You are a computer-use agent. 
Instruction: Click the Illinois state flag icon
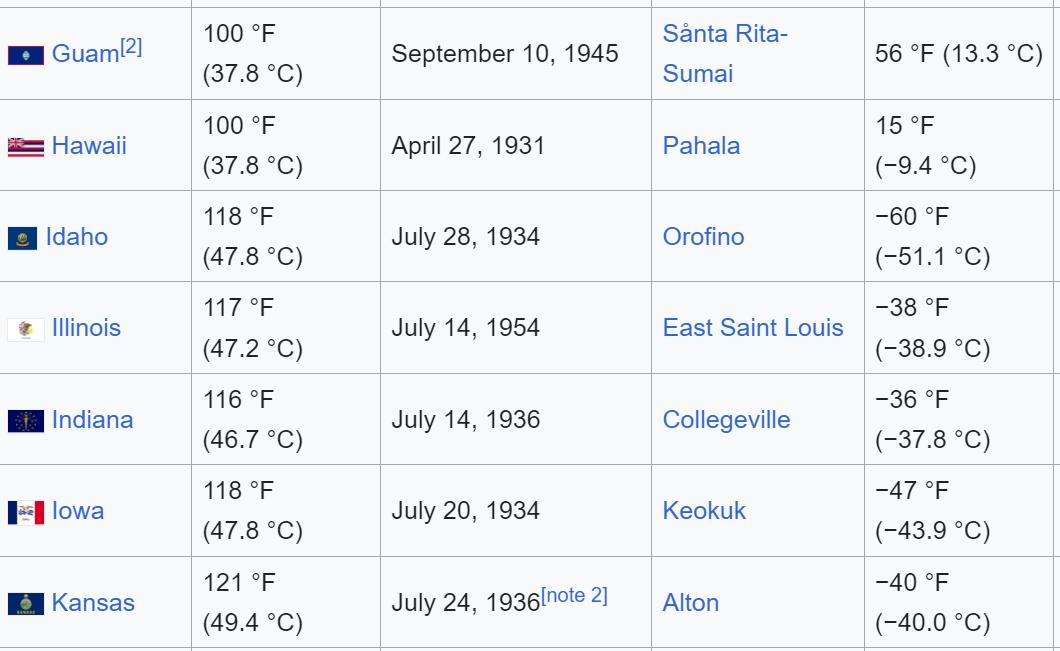tap(26, 329)
